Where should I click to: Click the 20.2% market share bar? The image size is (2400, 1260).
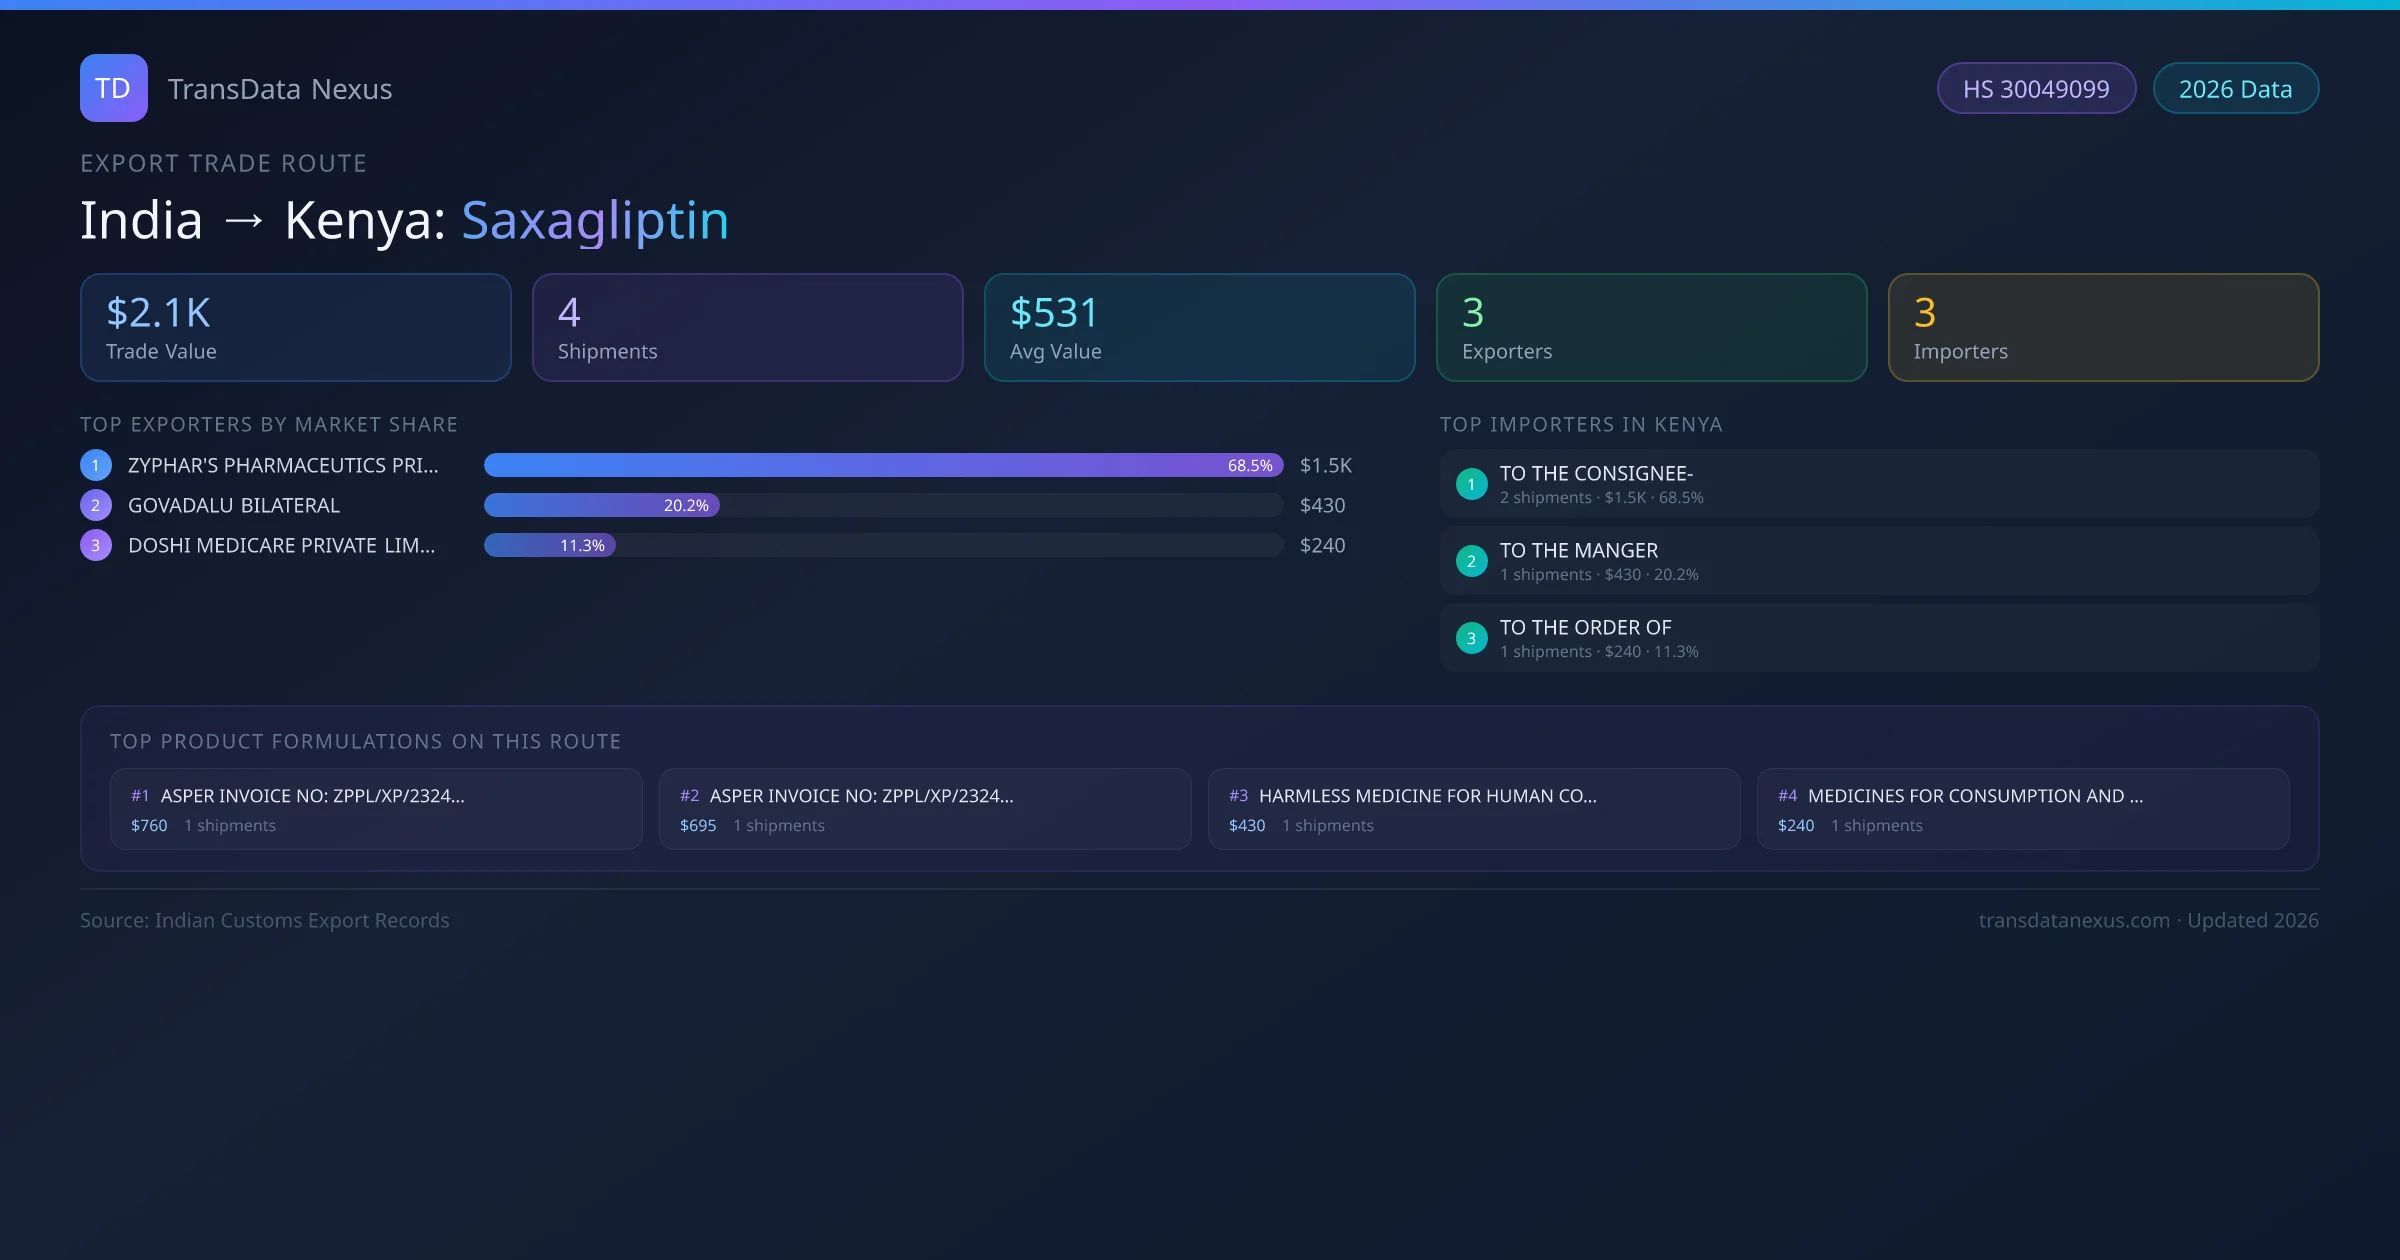pos(601,505)
